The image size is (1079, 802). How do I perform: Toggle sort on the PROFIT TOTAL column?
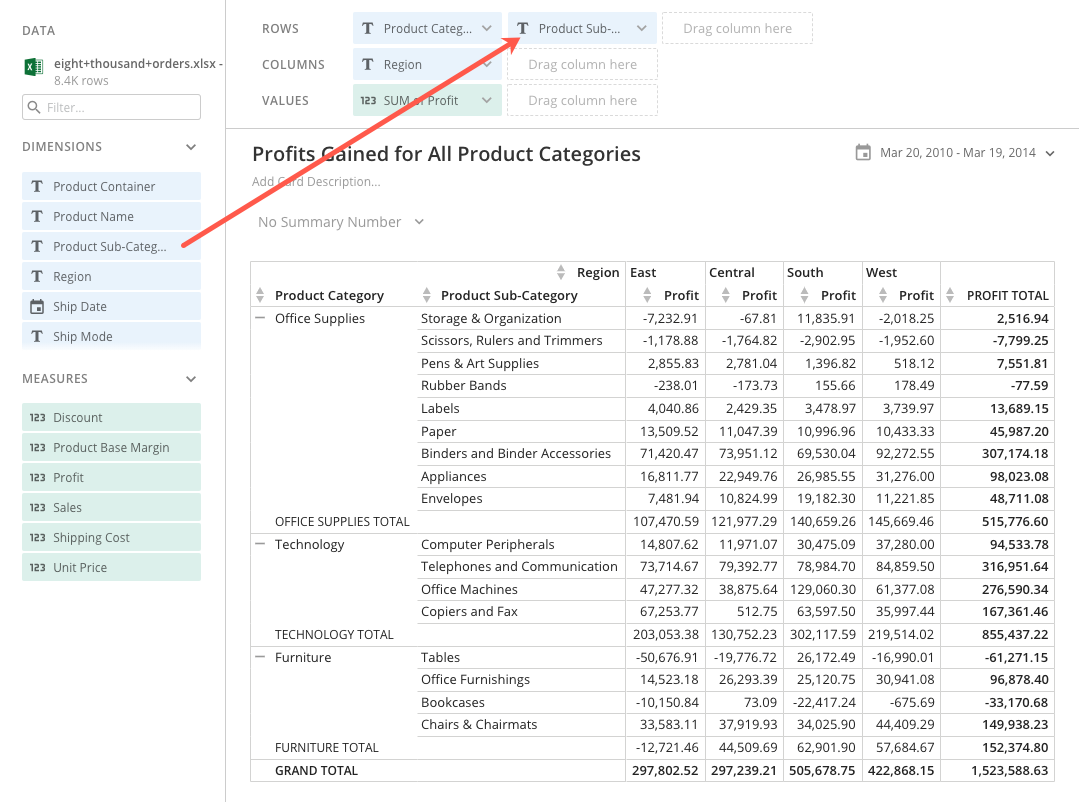pos(952,294)
